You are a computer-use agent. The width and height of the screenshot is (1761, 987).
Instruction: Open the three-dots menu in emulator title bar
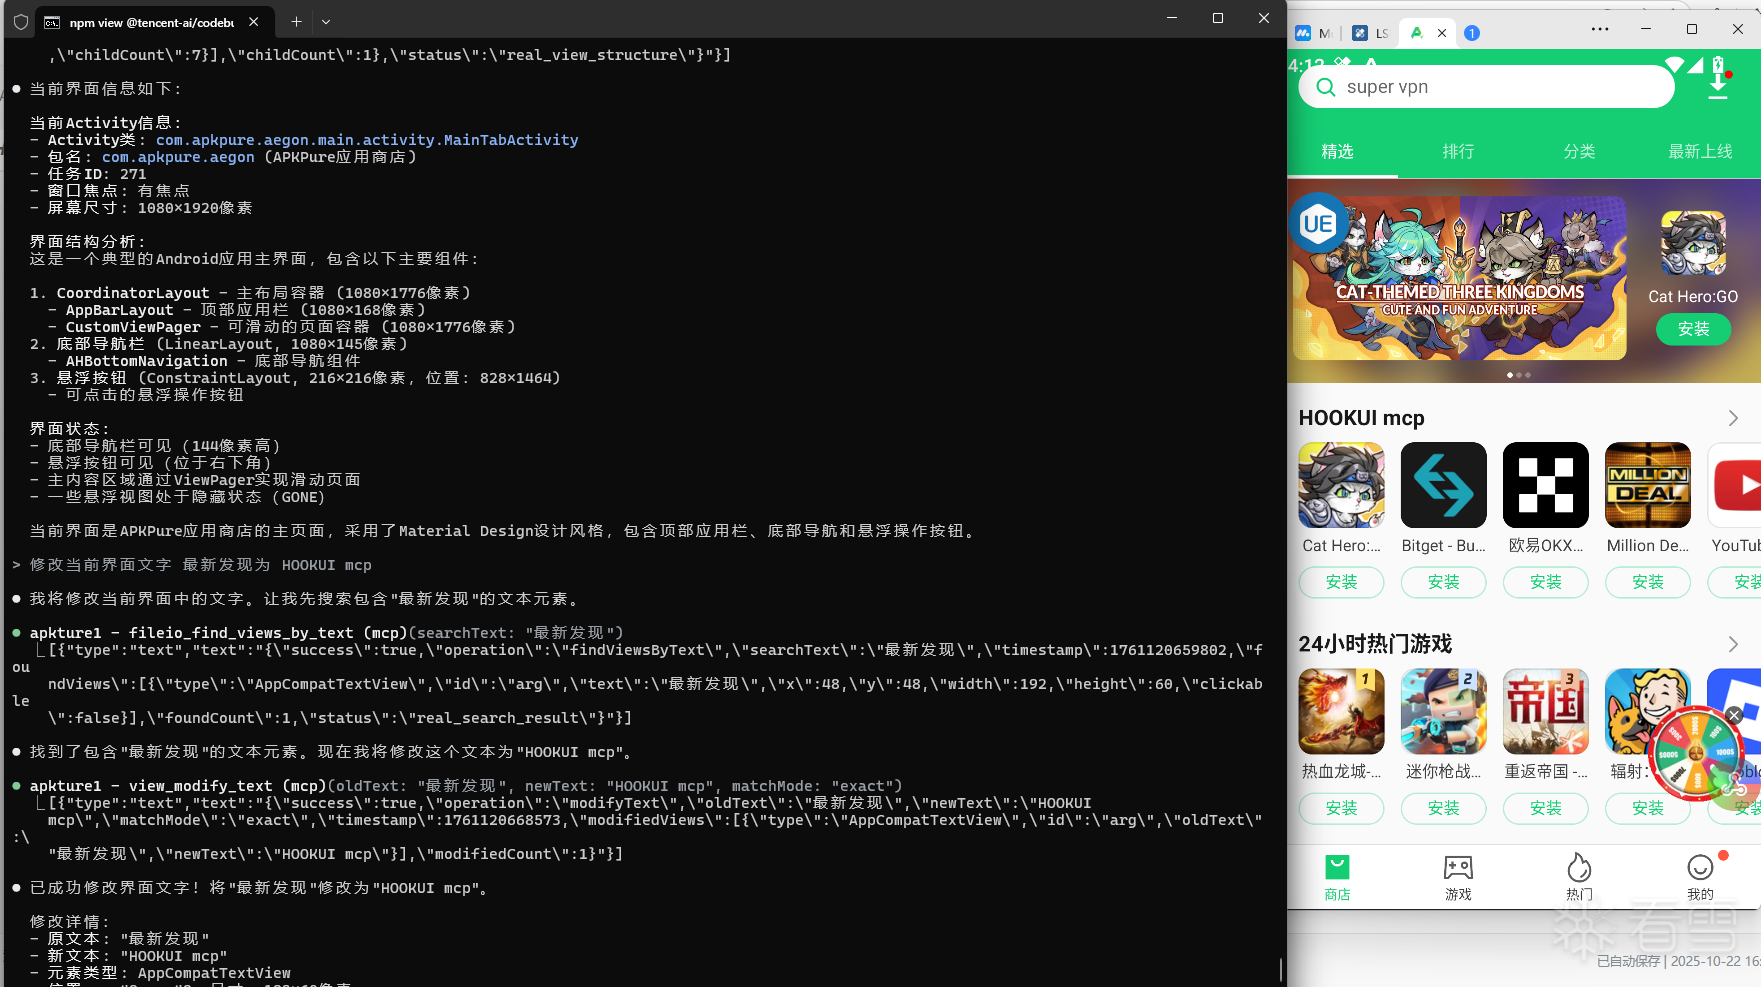1600,29
